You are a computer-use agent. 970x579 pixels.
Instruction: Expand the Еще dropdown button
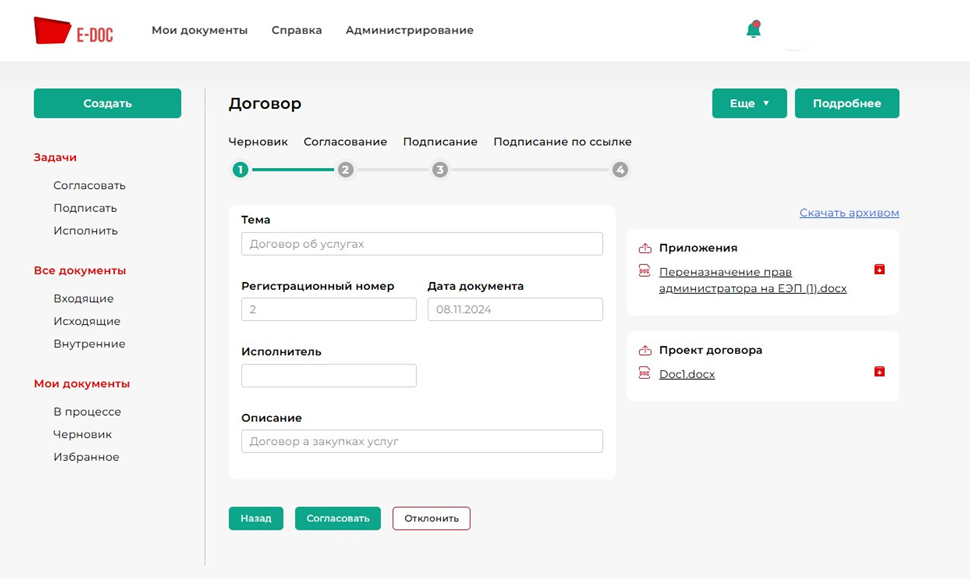[x=749, y=104]
